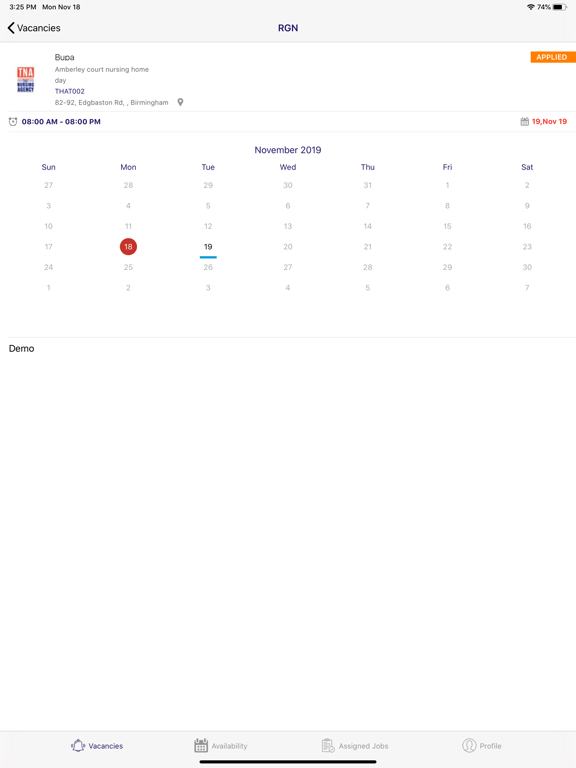
Task: Tap the Amberley court nursing home text
Action: point(102,70)
